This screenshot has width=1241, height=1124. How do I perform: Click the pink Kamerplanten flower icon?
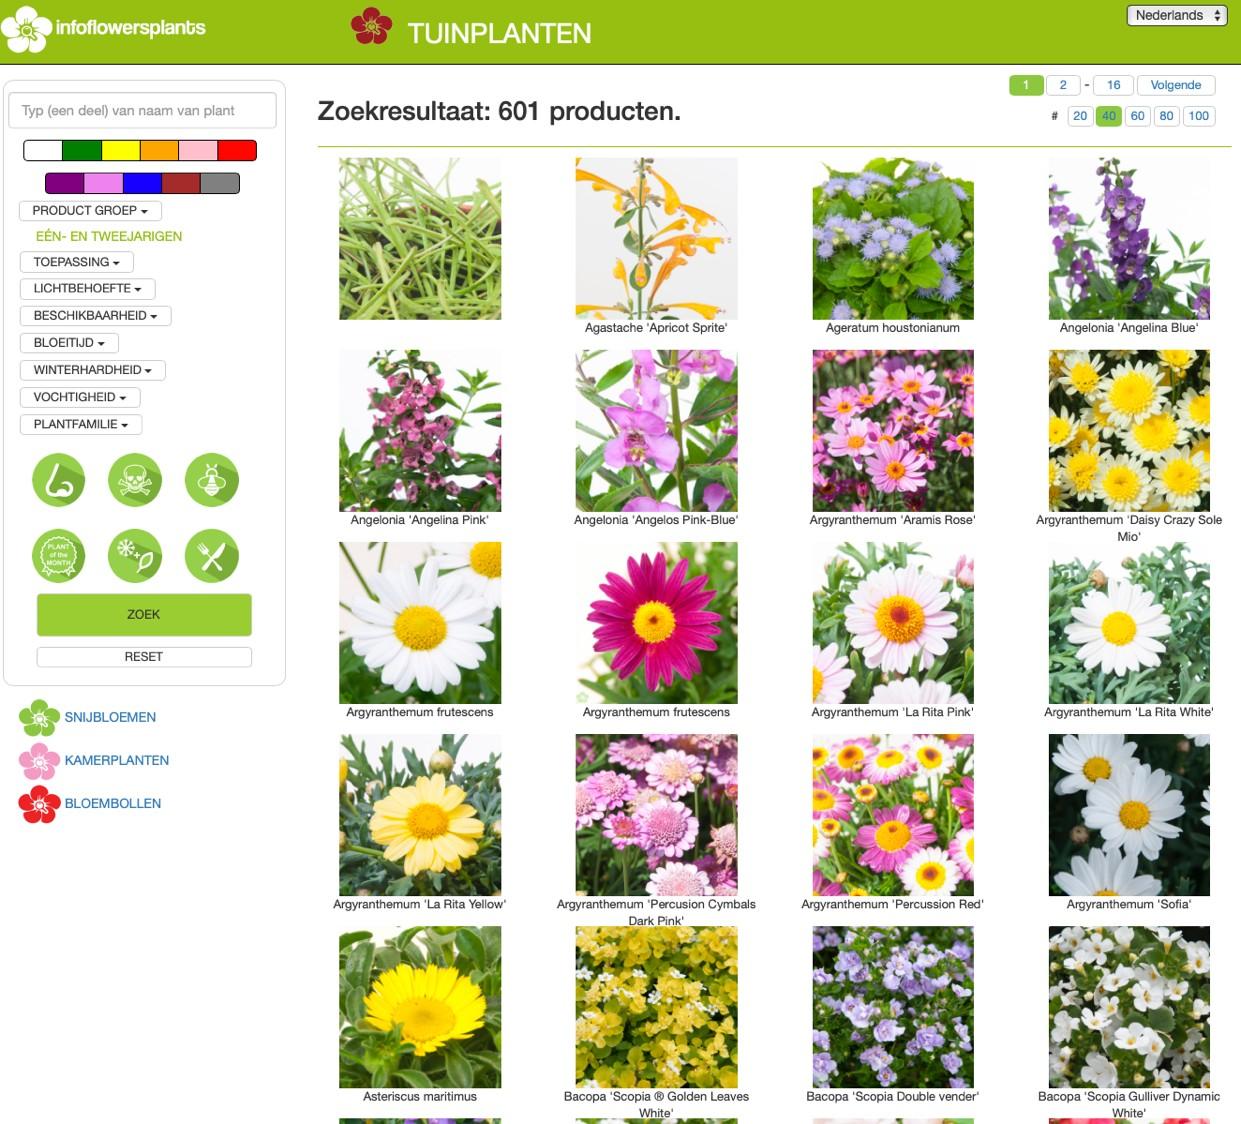tap(39, 761)
